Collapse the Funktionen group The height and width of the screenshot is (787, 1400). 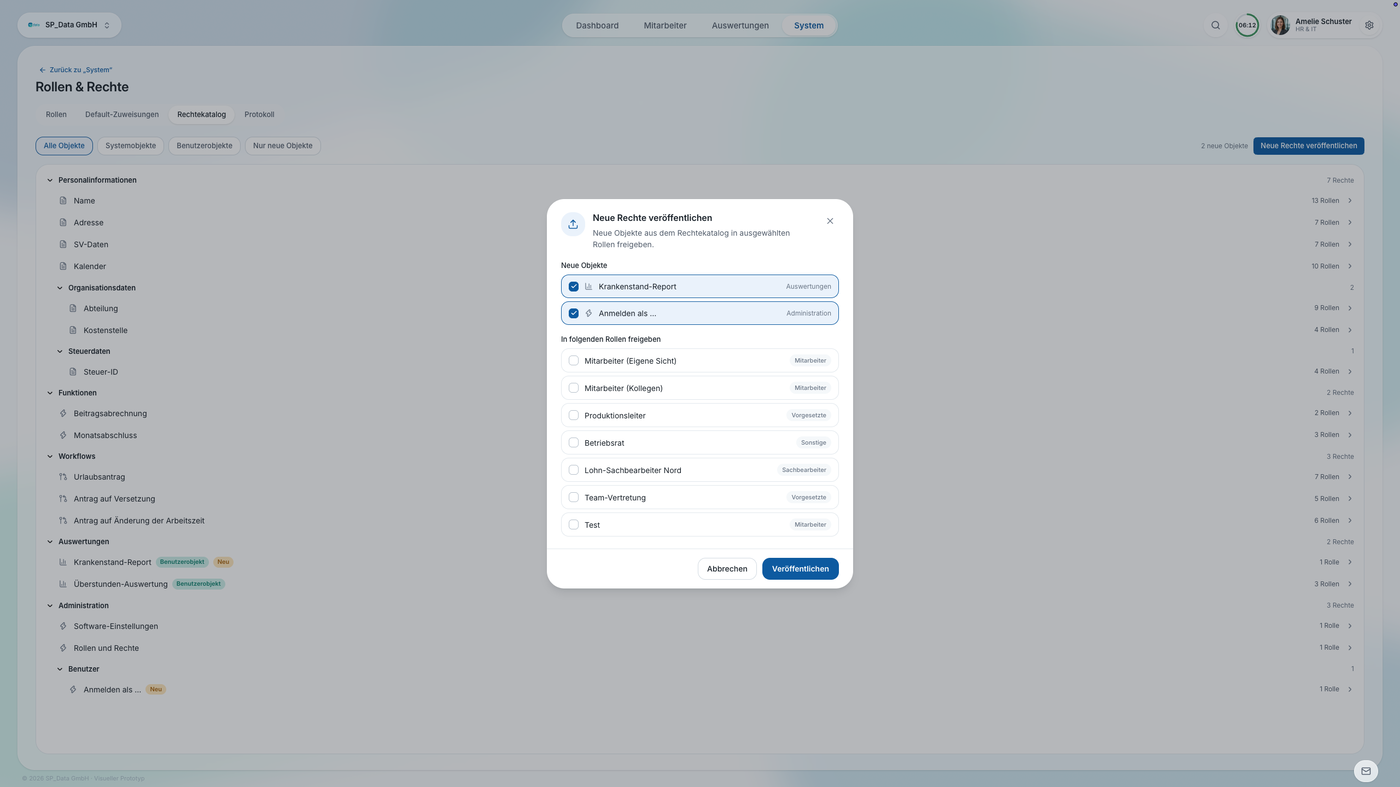click(50, 393)
